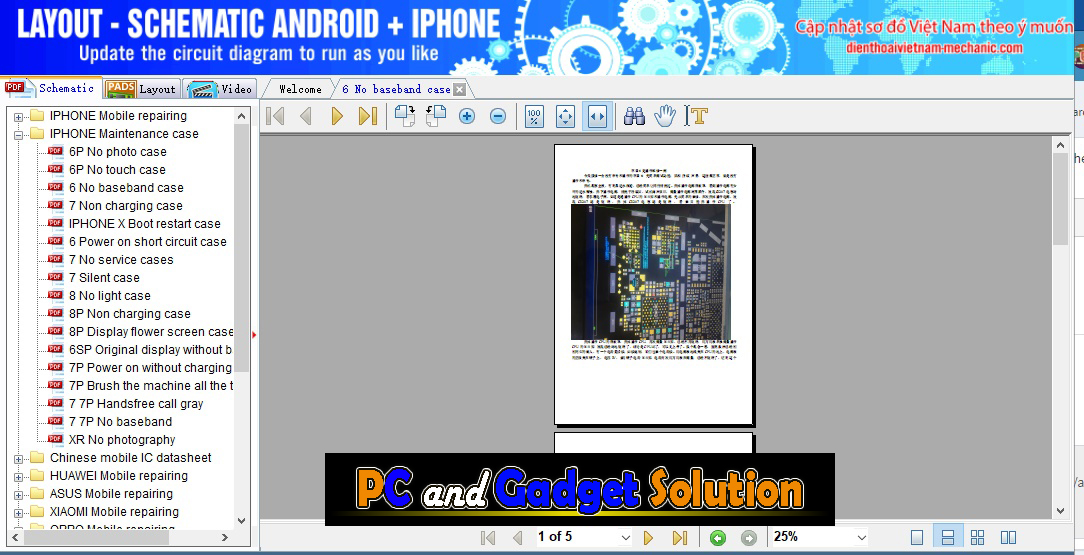Image resolution: width=1084 pixels, height=555 pixels.
Task: Go to next page in bottom bar
Action: [648, 538]
